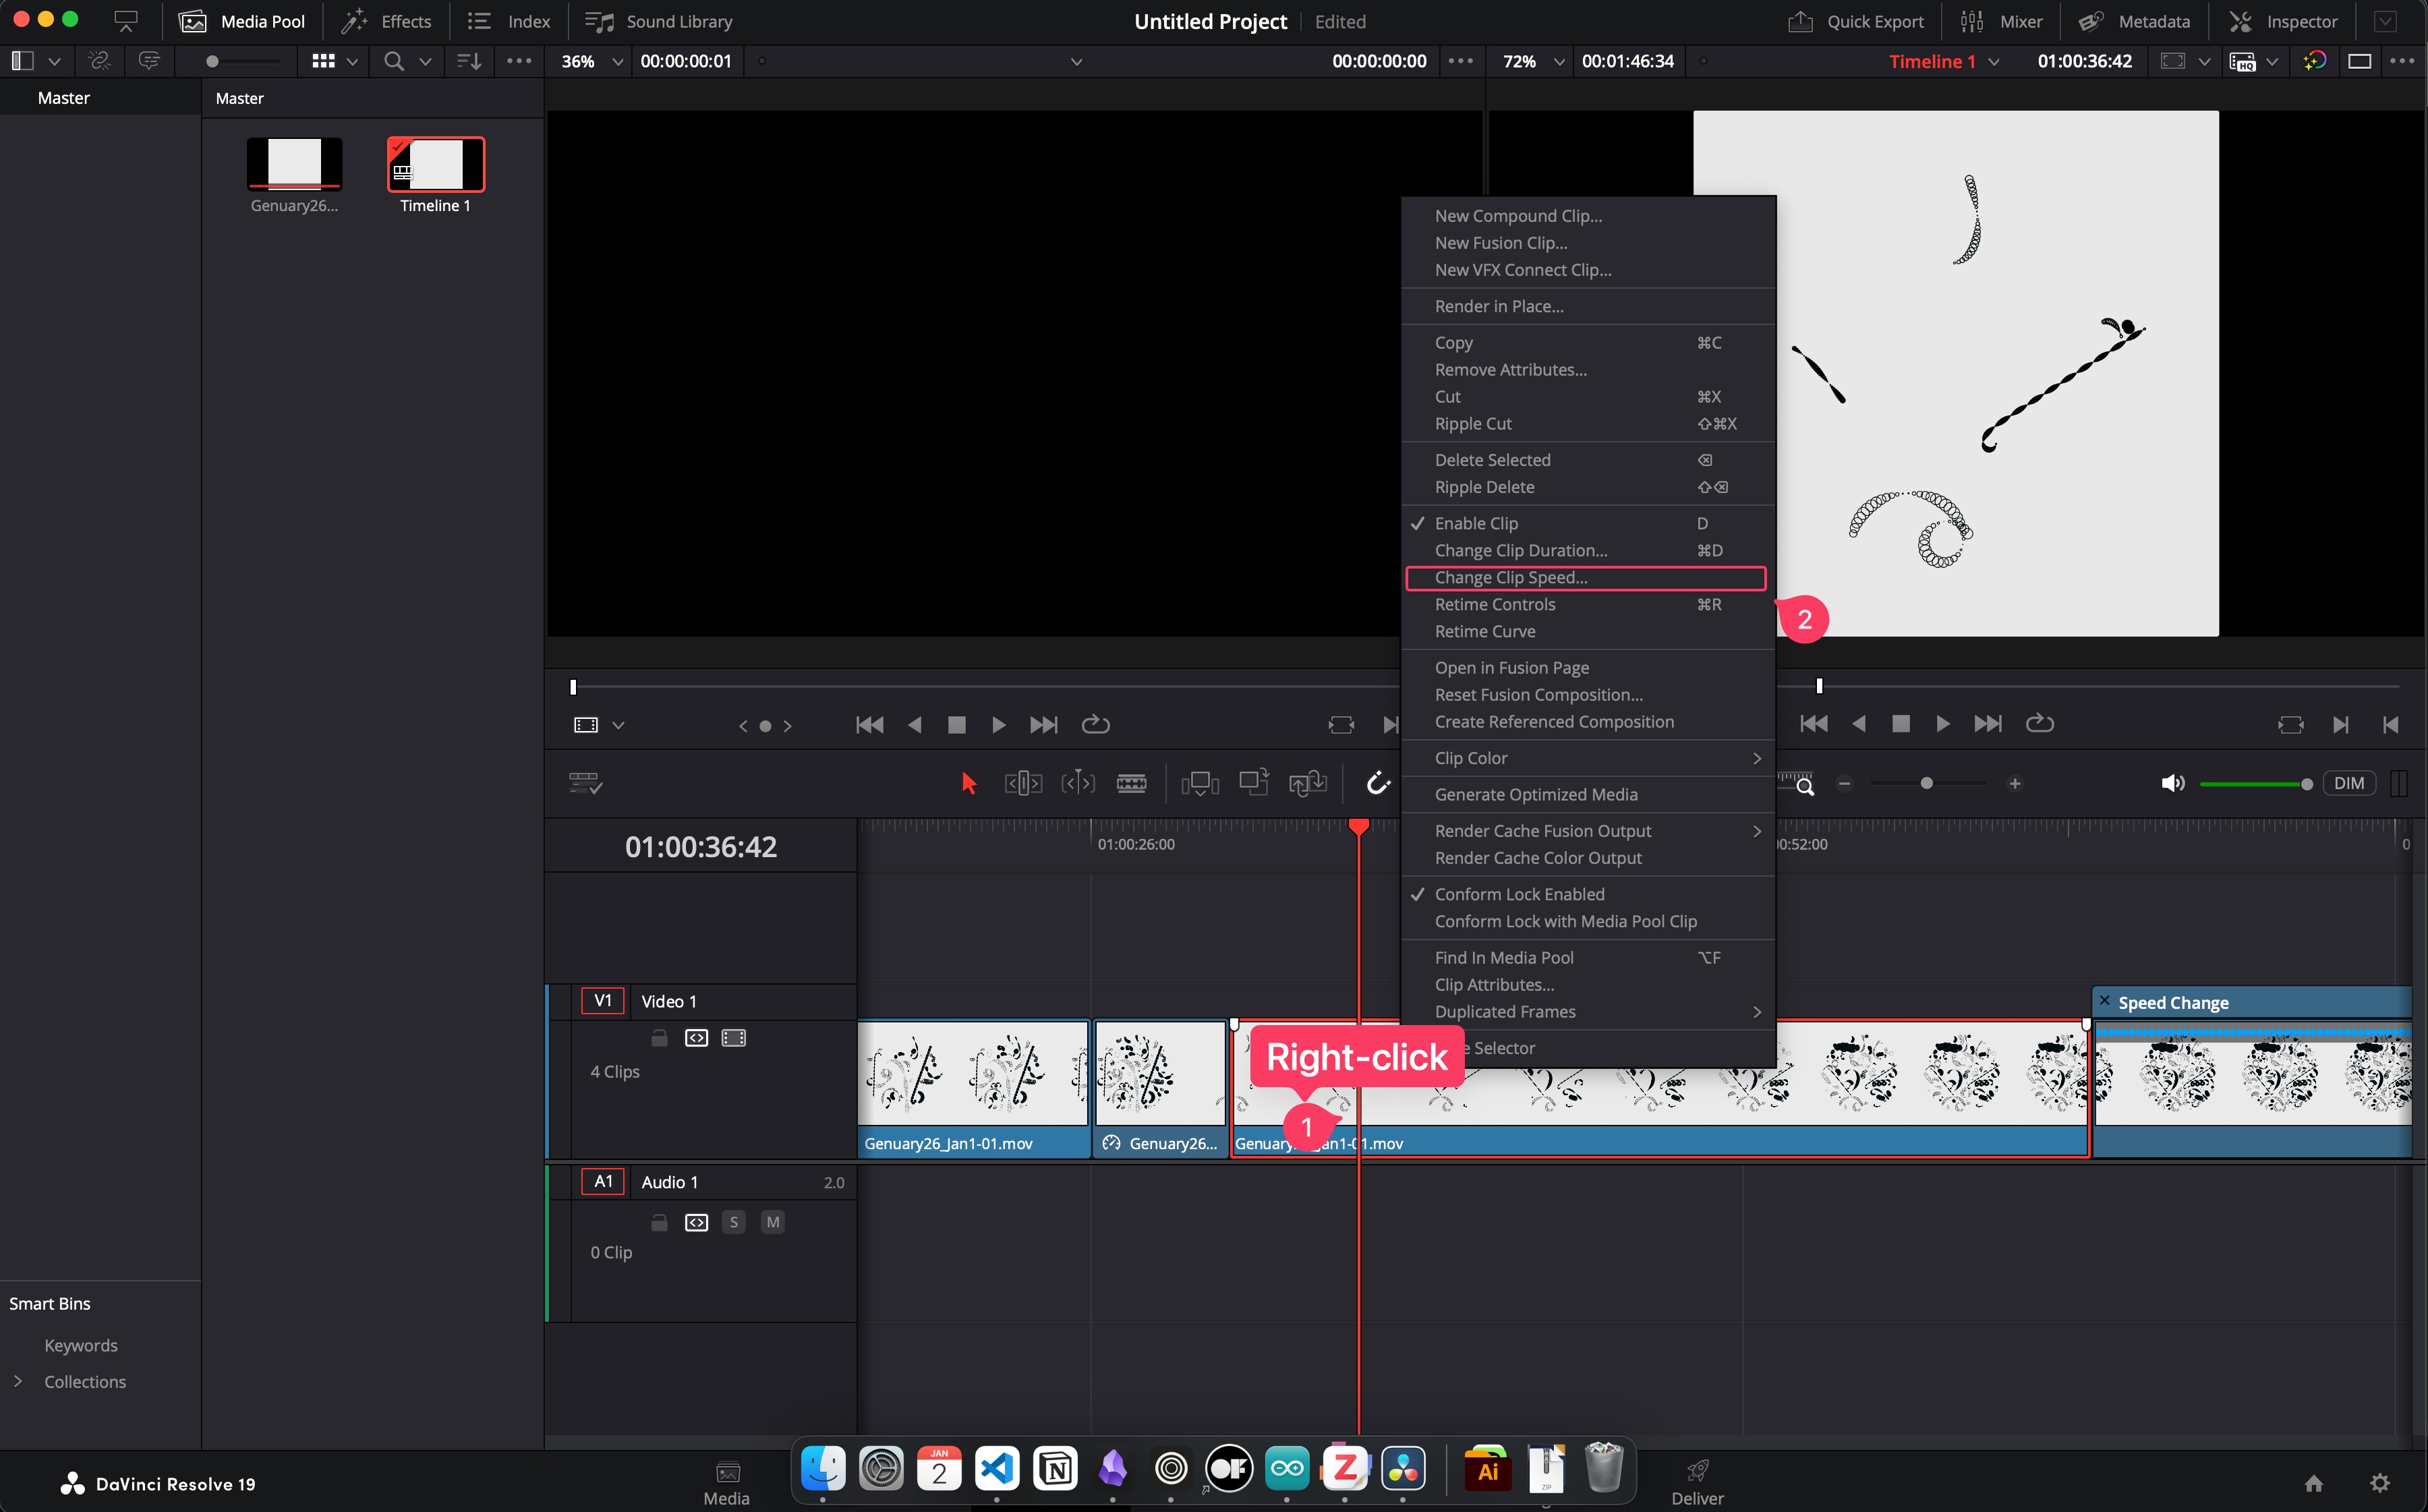Click the Insert clip icon
Screen dimensions: 2428x1512
pos(1199,783)
